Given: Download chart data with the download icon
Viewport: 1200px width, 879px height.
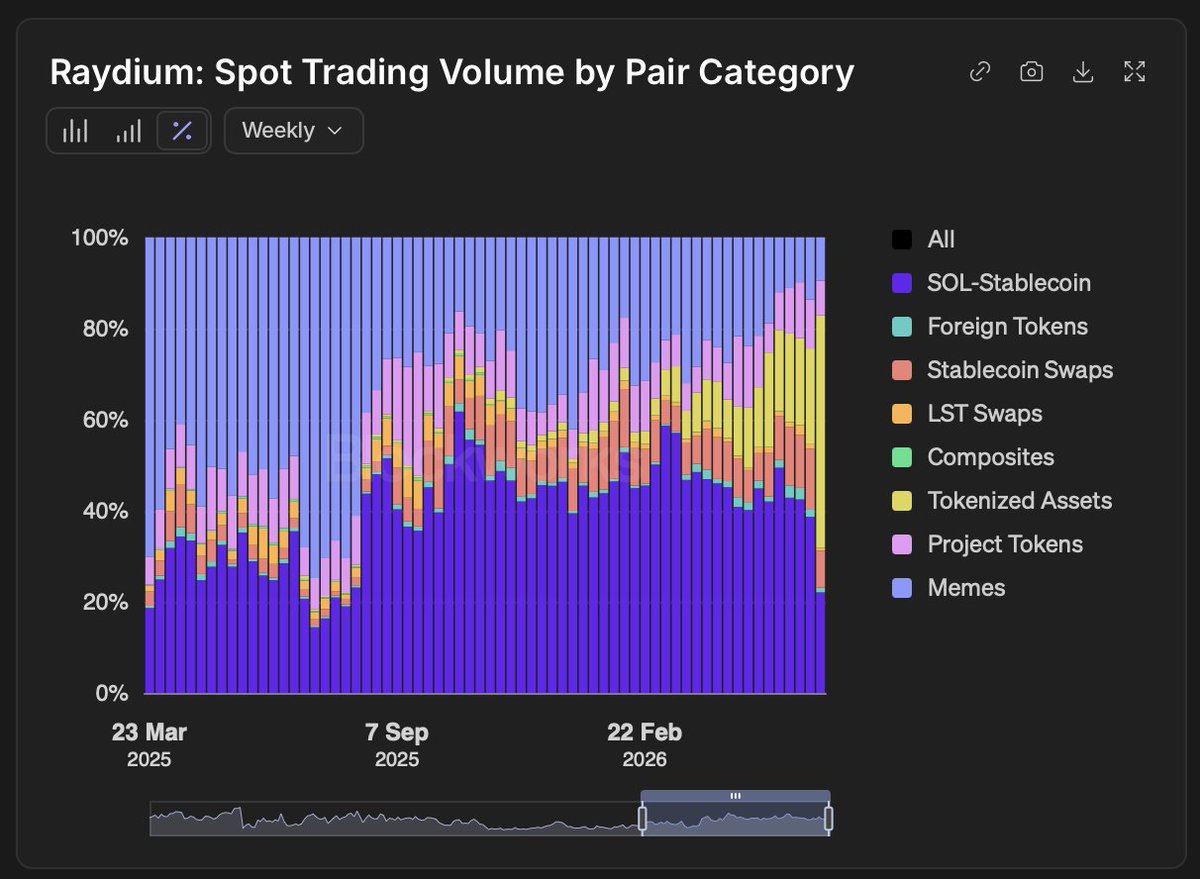Looking at the screenshot, I should click(x=1083, y=72).
